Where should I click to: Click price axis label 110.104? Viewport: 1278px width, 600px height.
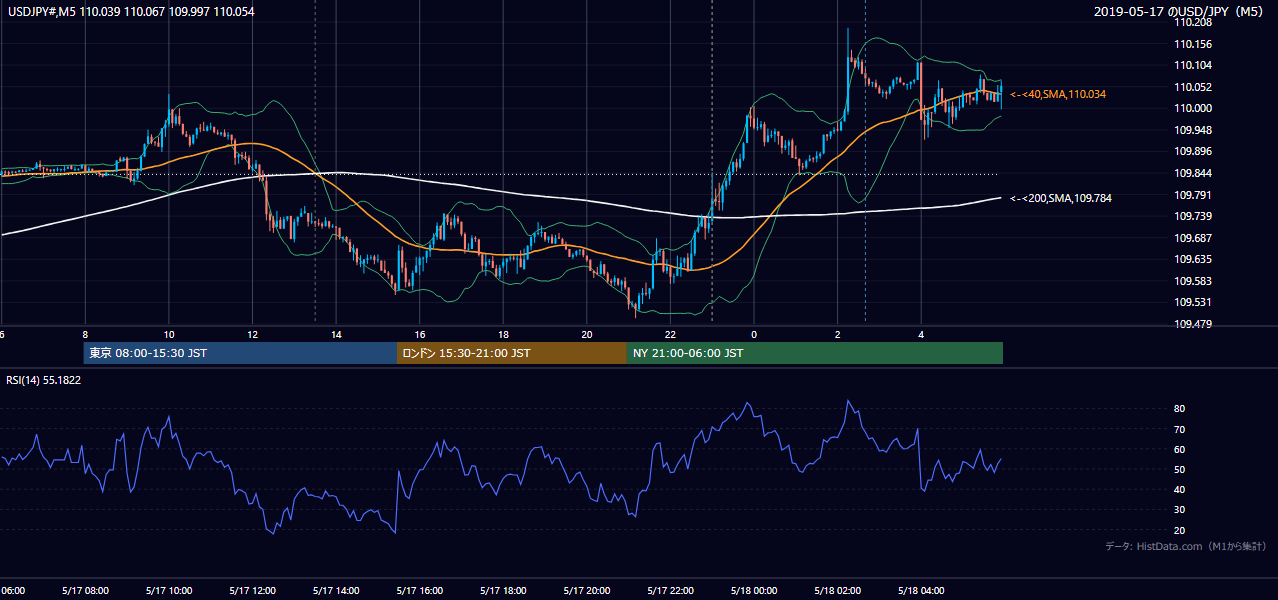point(1194,65)
